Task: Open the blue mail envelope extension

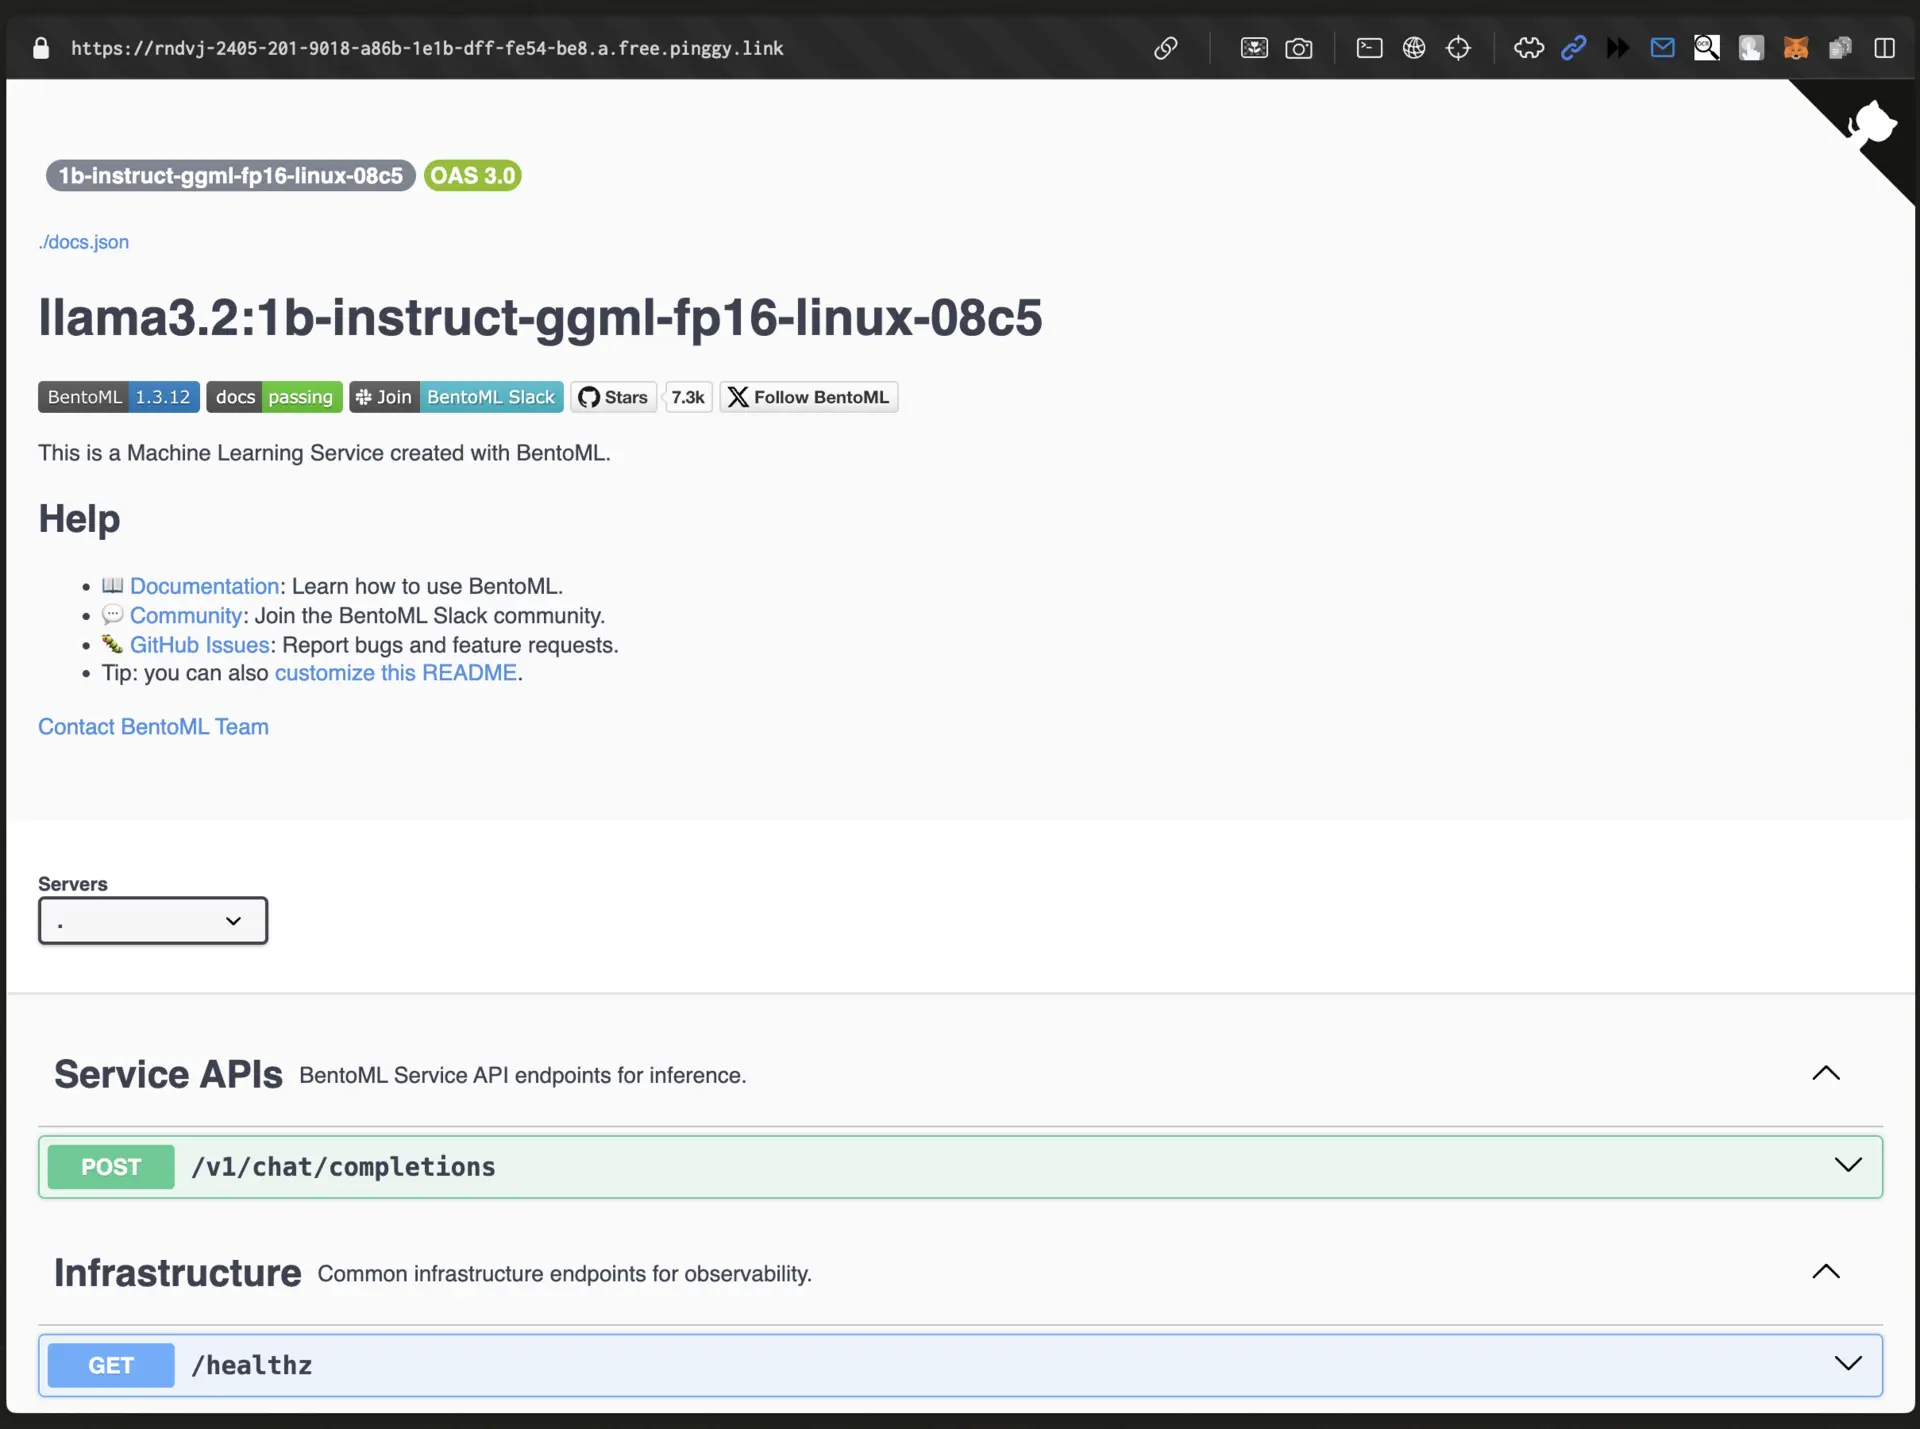Action: (1662, 48)
